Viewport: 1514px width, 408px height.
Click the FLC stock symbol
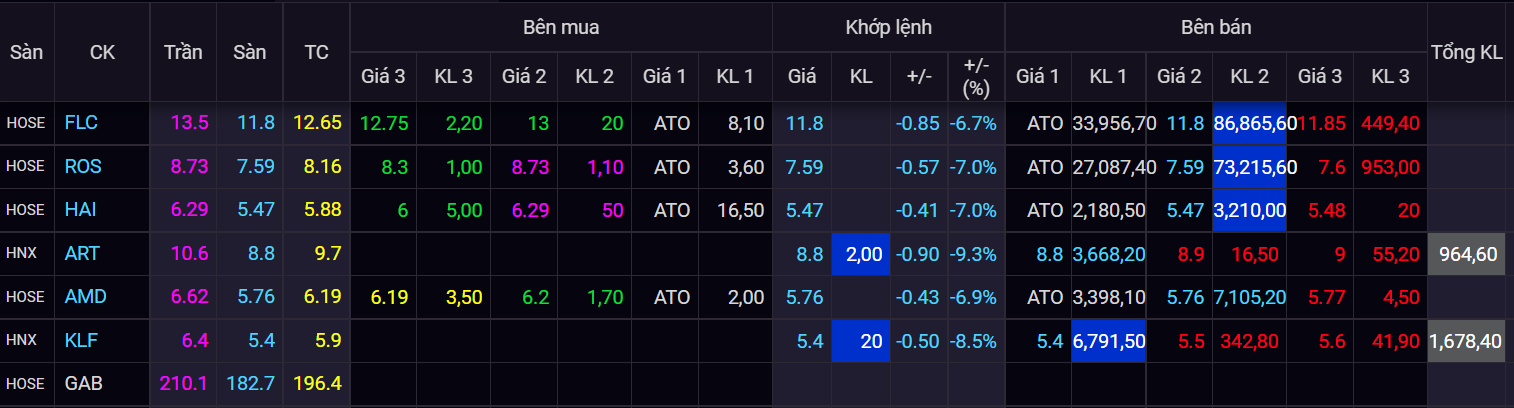pos(81,123)
